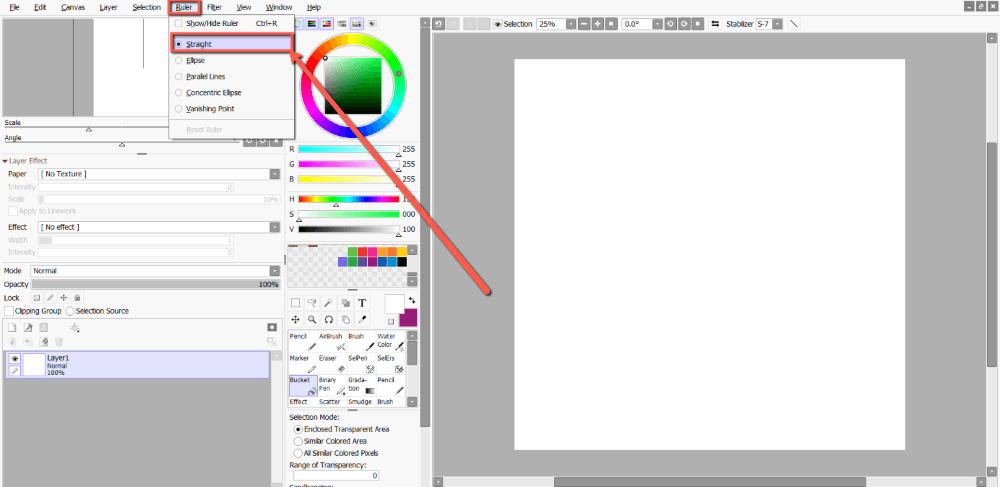This screenshot has width=1000, height=487.
Task: Open the Effect dropdown
Action: [x=275, y=227]
